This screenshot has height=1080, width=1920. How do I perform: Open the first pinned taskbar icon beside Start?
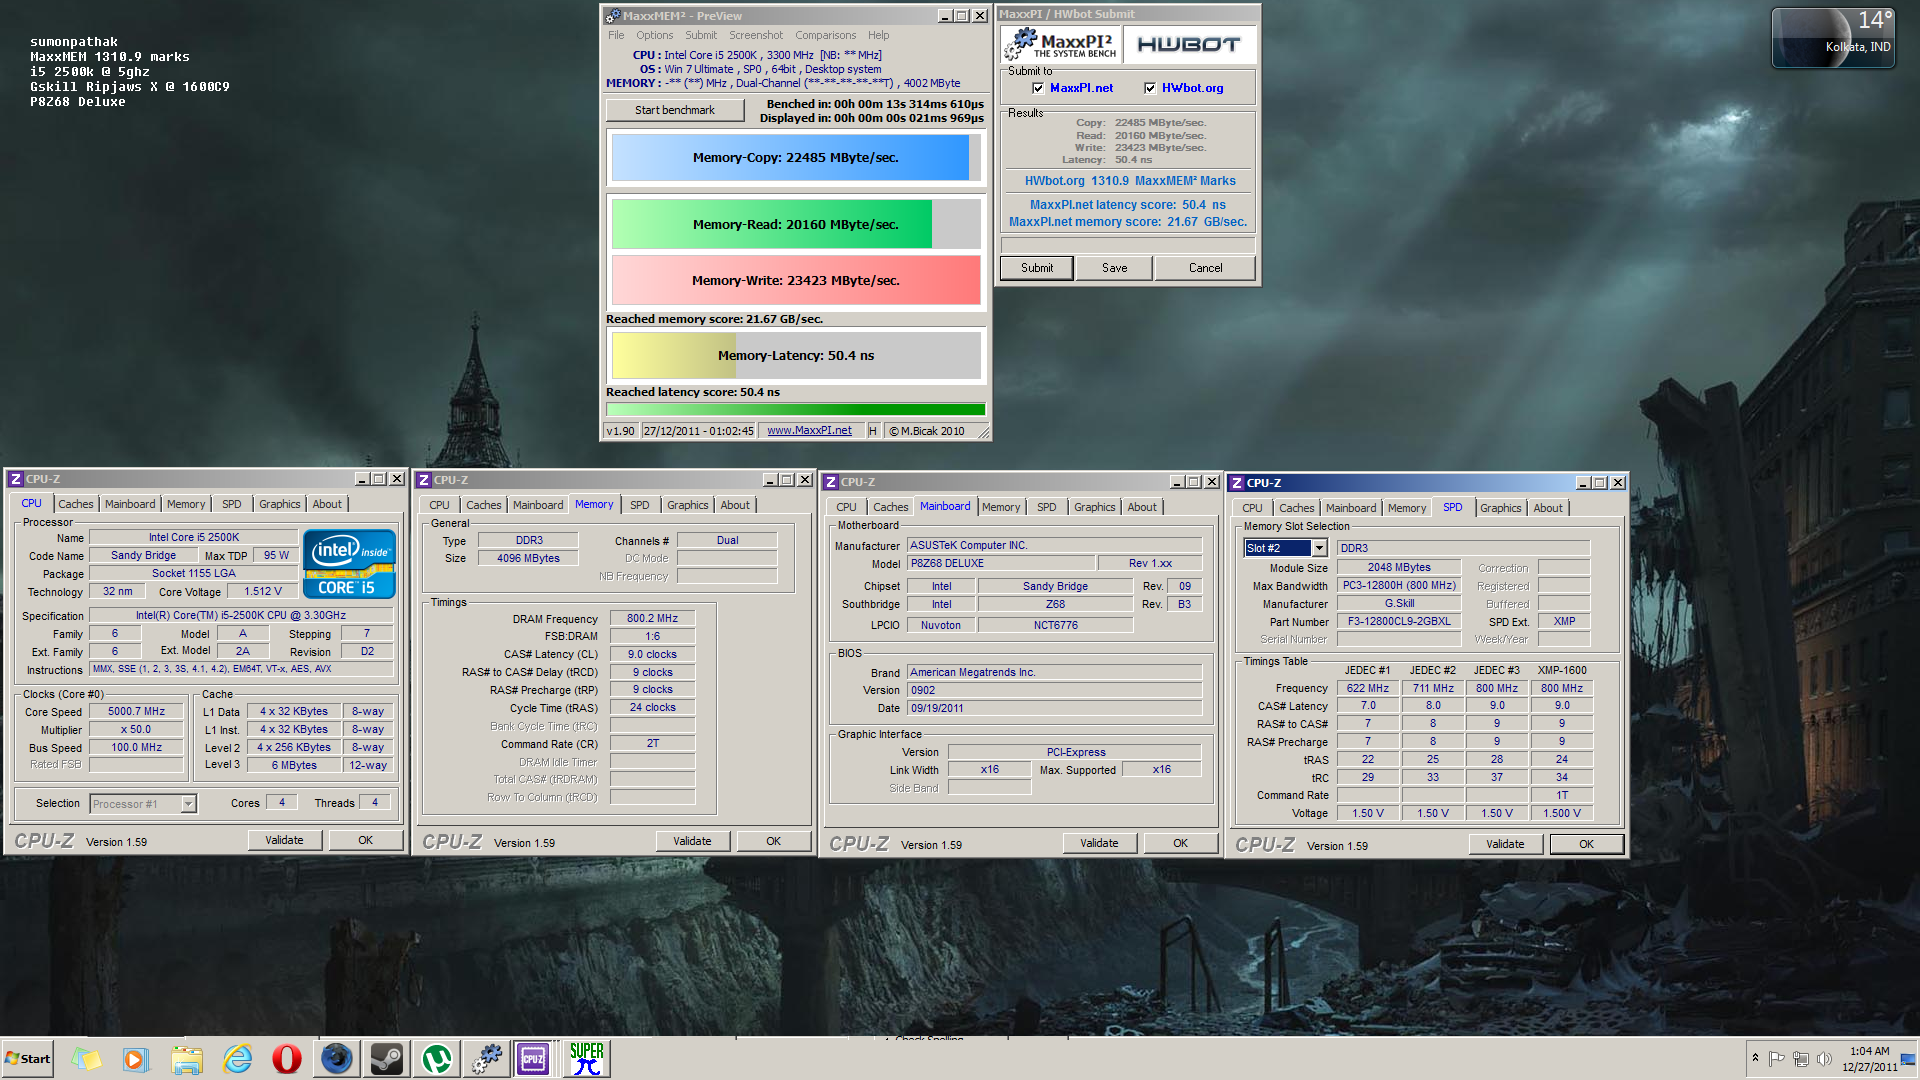coord(86,1059)
